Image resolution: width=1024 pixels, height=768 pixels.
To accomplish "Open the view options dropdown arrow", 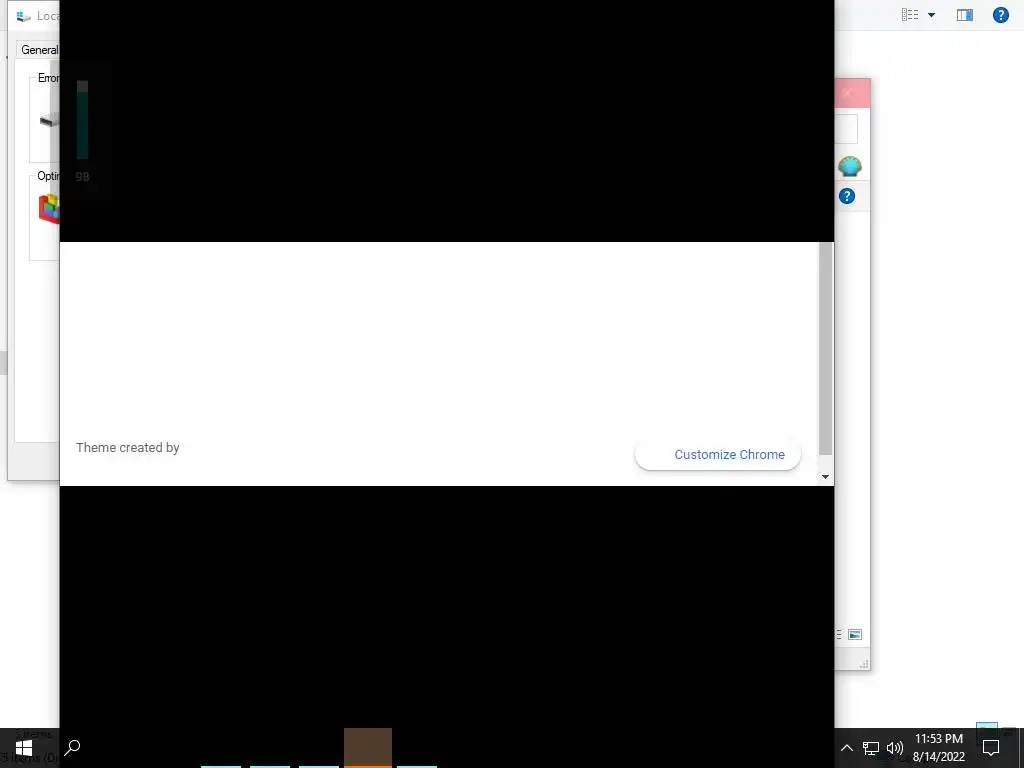I will click(x=931, y=15).
